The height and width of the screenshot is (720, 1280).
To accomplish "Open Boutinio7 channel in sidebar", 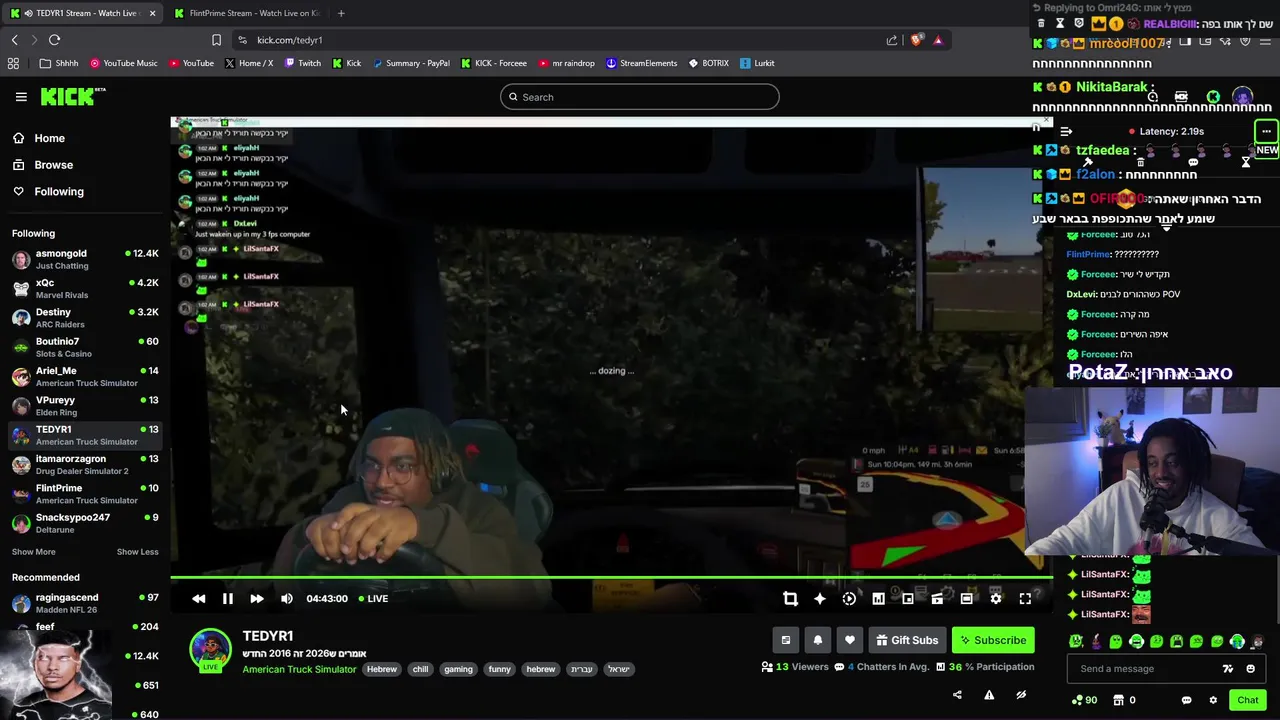I will pyautogui.click(x=85, y=347).
